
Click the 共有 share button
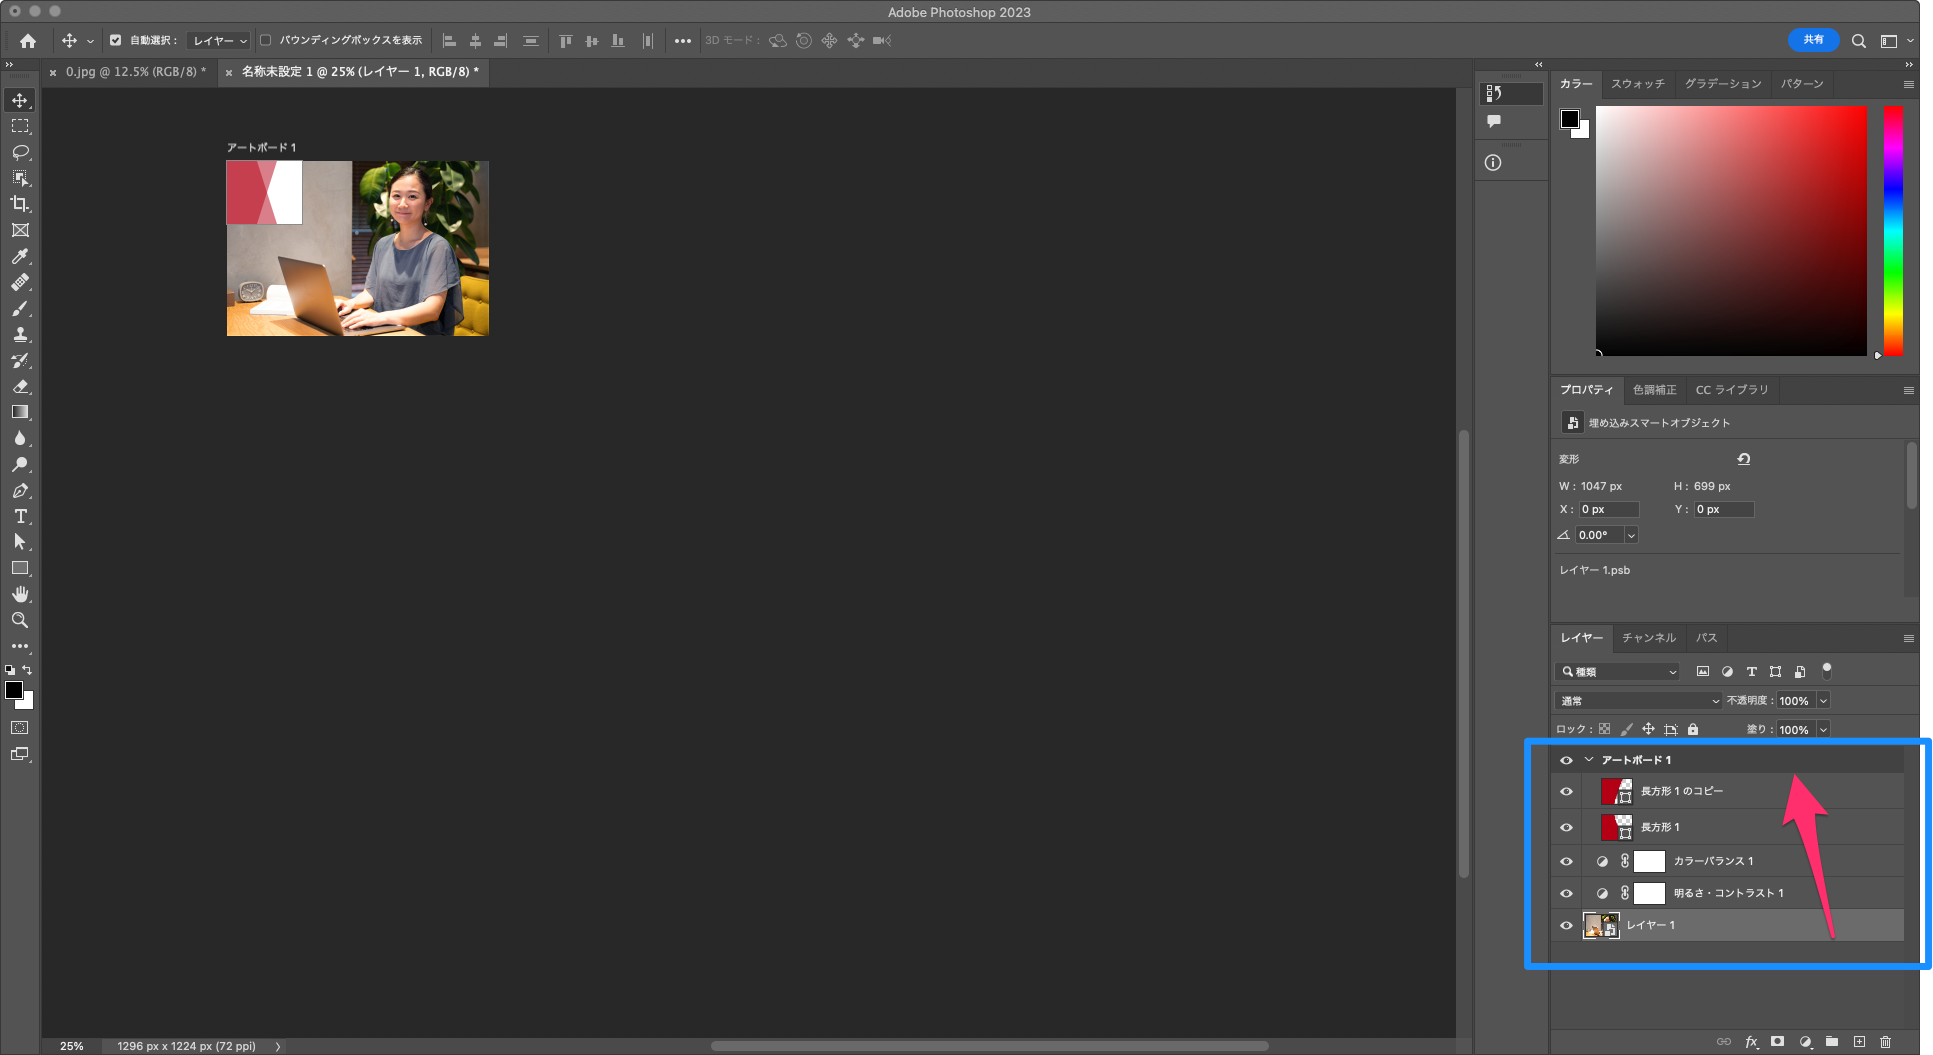pos(1813,40)
